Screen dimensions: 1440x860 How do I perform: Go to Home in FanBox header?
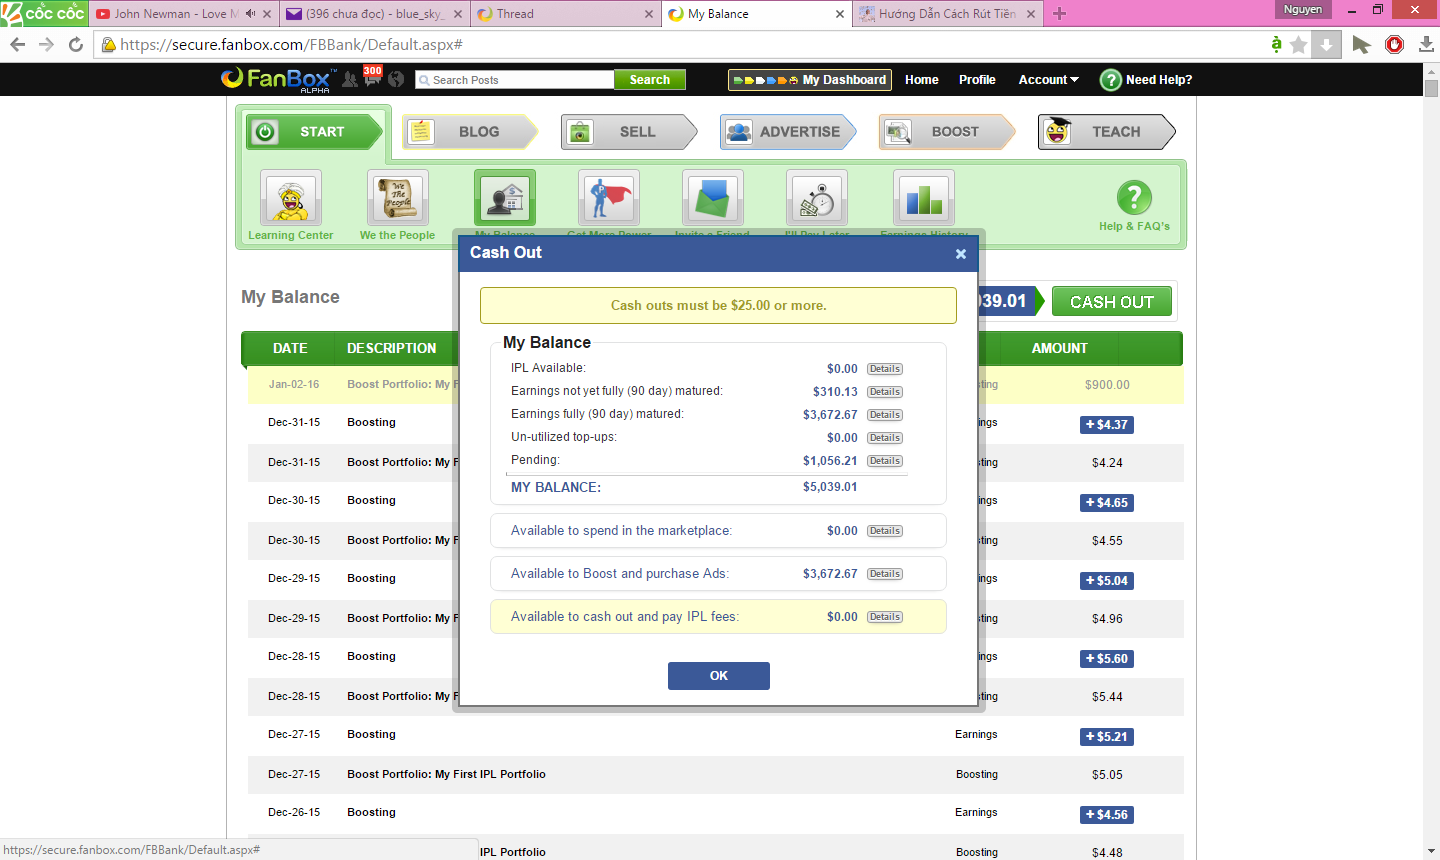coord(922,80)
